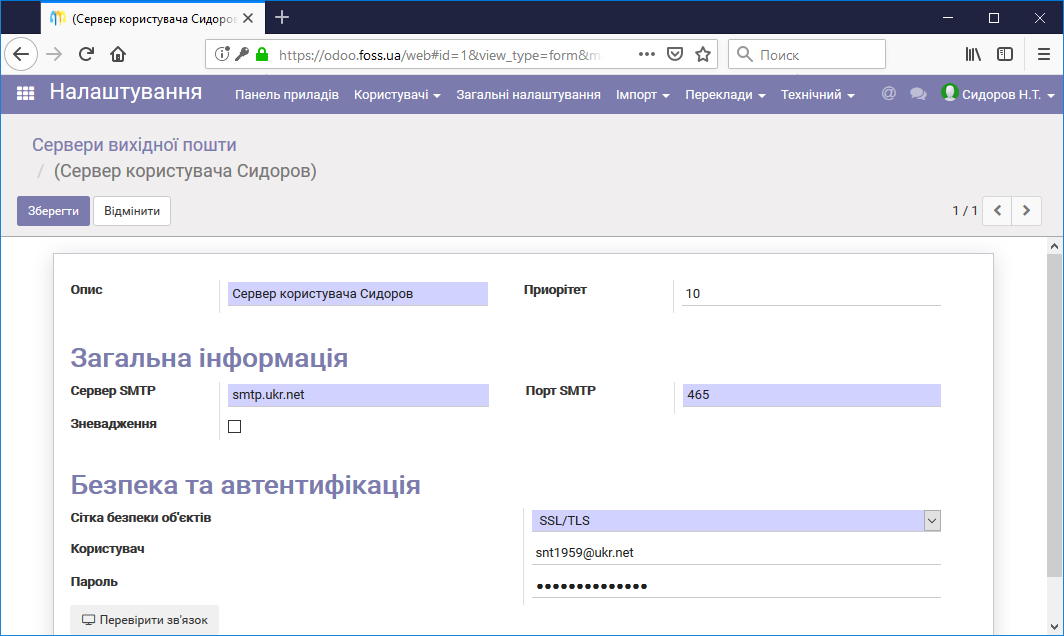Click the Сервер SMTP field
Screen dimensions: 1064x636
[358, 395]
